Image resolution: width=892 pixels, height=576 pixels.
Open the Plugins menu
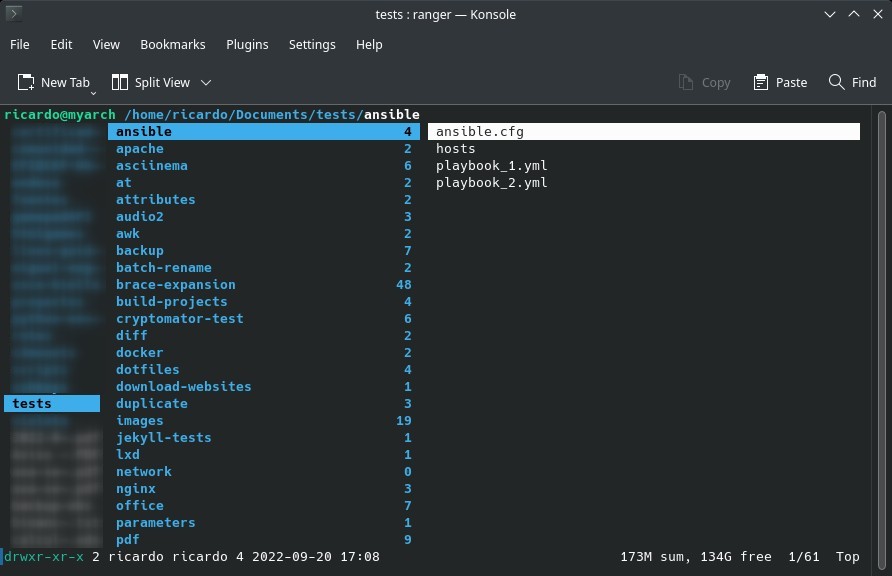pos(247,44)
